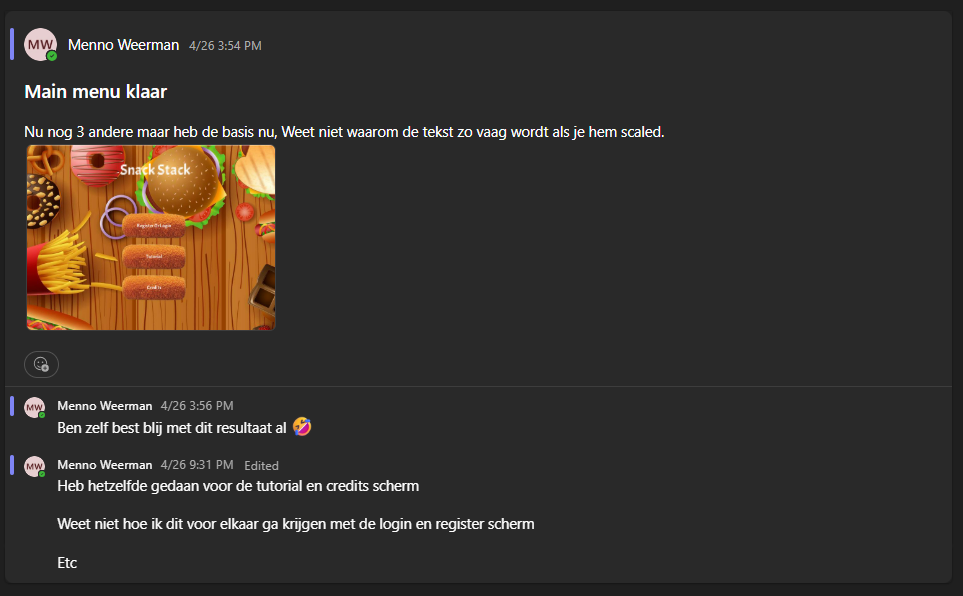The width and height of the screenshot is (963, 596).
Task: Click Menno Weerman's name on the main post
Action: point(123,45)
